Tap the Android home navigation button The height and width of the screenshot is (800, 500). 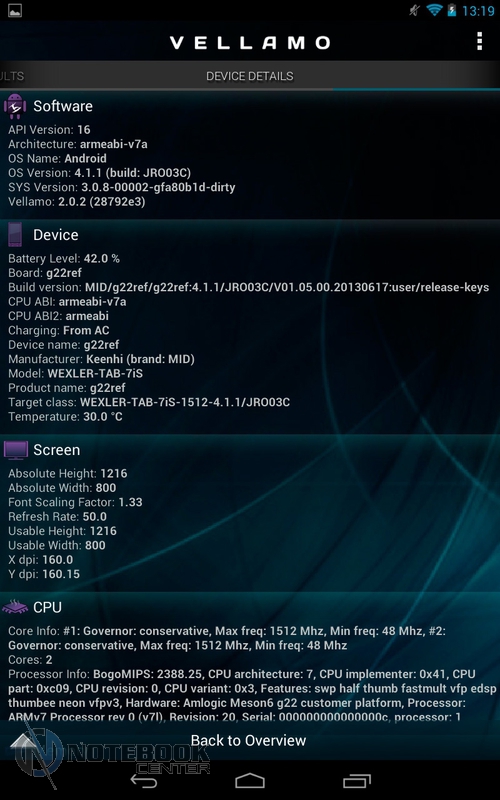(x=250, y=781)
